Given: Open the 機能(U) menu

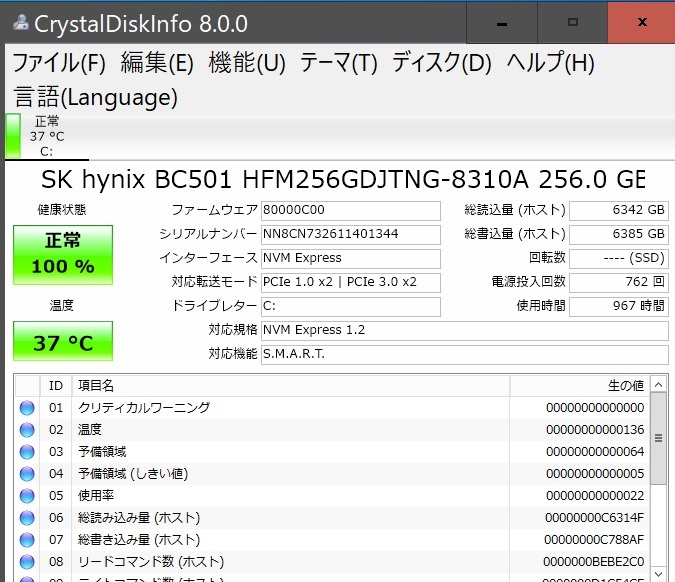Looking at the screenshot, I should pyautogui.click(x=247, y=63).
